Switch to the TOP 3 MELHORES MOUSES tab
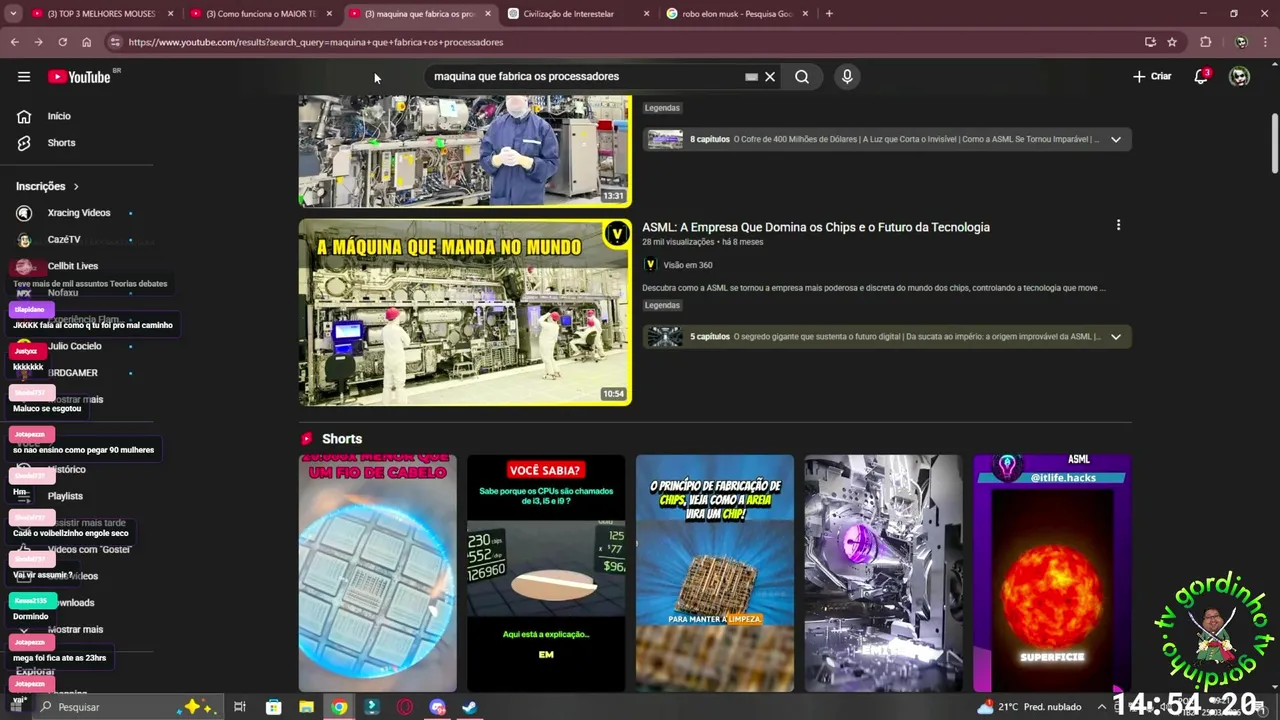 tap(104, 14)
